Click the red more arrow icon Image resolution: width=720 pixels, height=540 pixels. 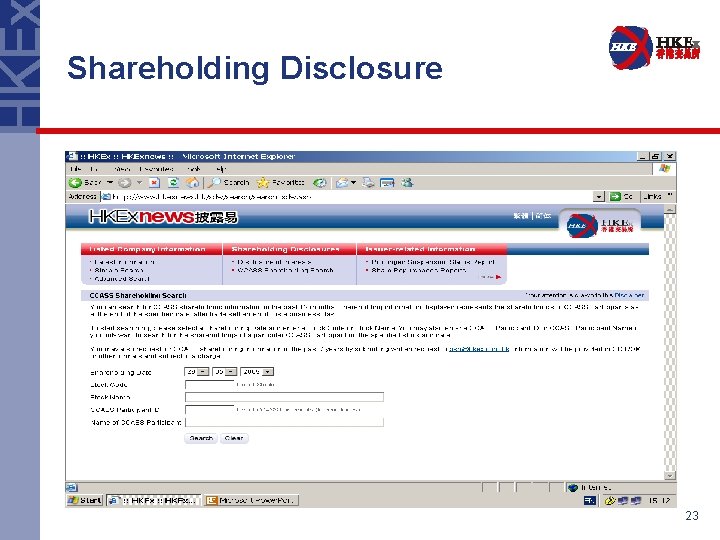click(498, 277)
